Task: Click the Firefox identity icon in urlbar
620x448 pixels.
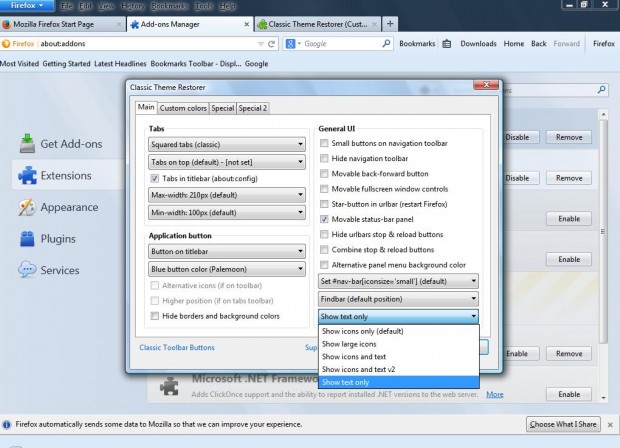Action: [x=18, y=43]
